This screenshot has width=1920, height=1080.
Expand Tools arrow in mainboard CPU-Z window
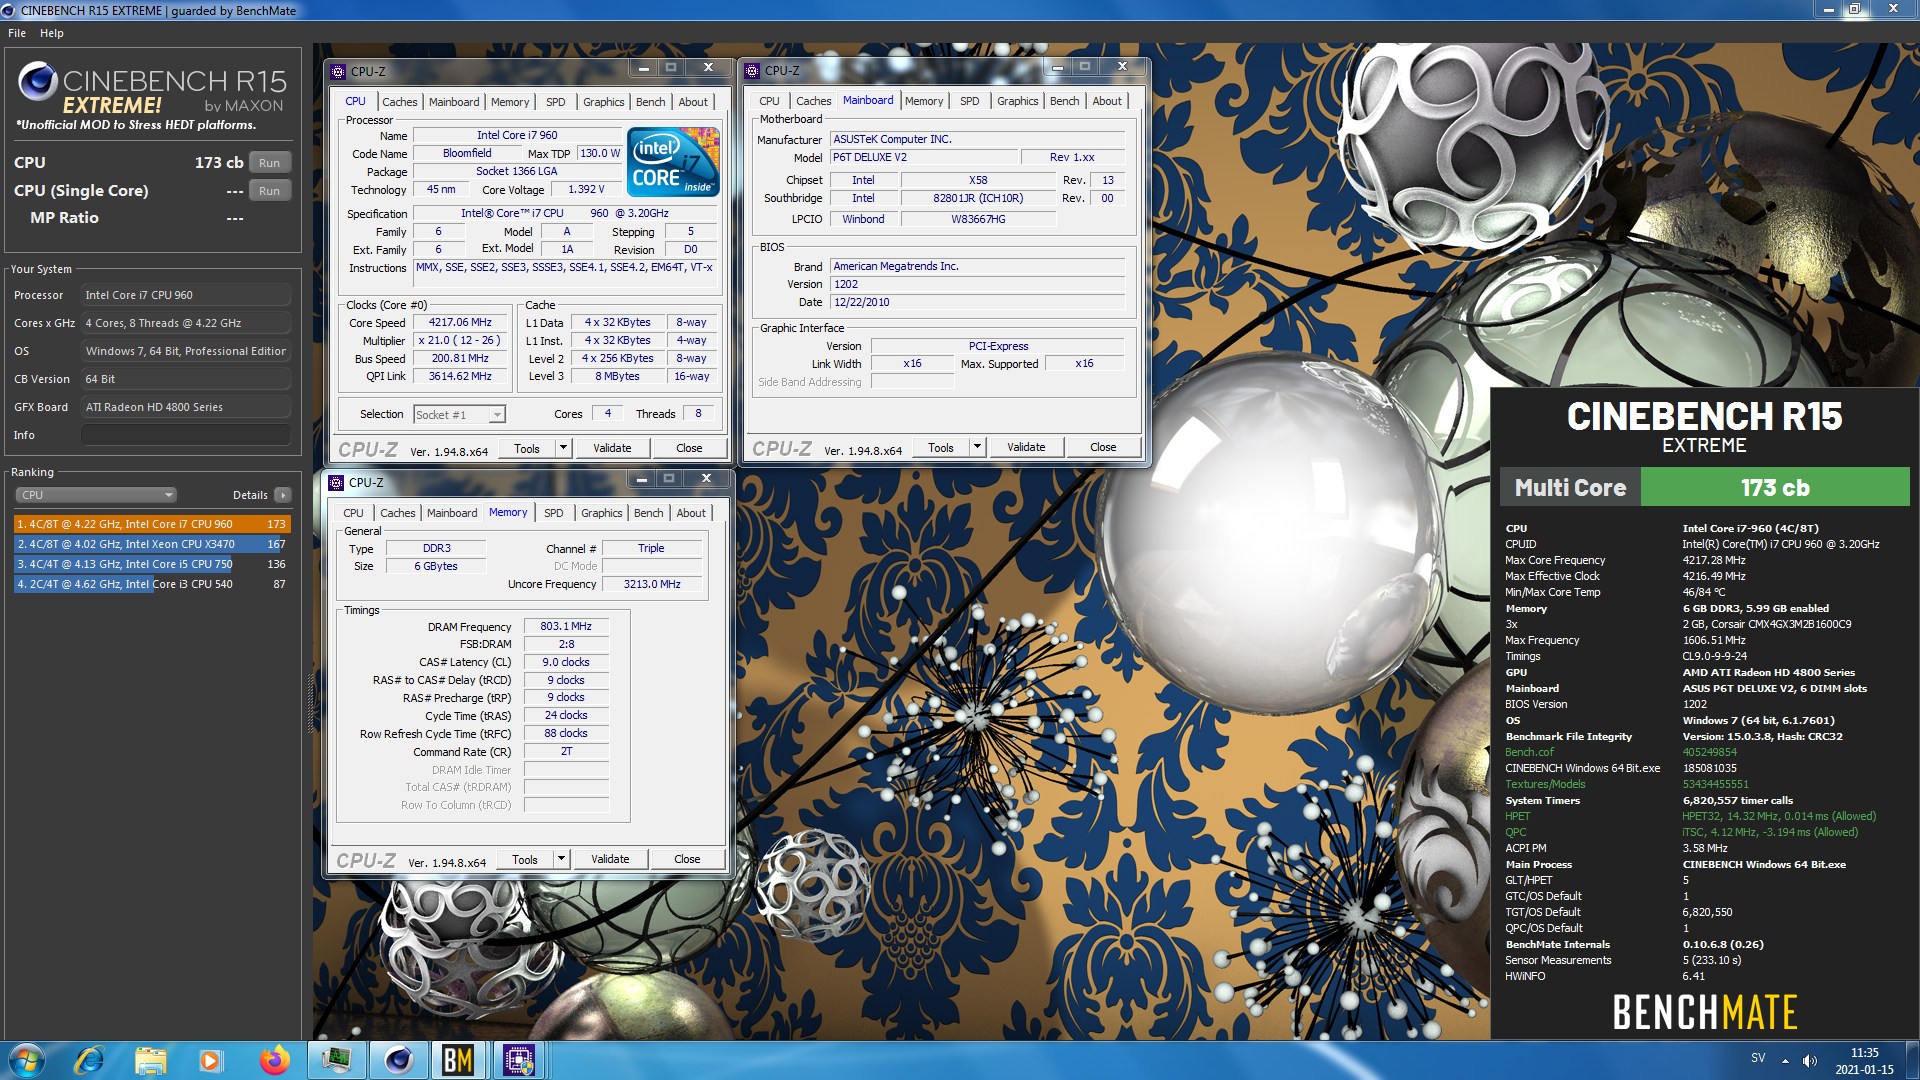point(977,447)
